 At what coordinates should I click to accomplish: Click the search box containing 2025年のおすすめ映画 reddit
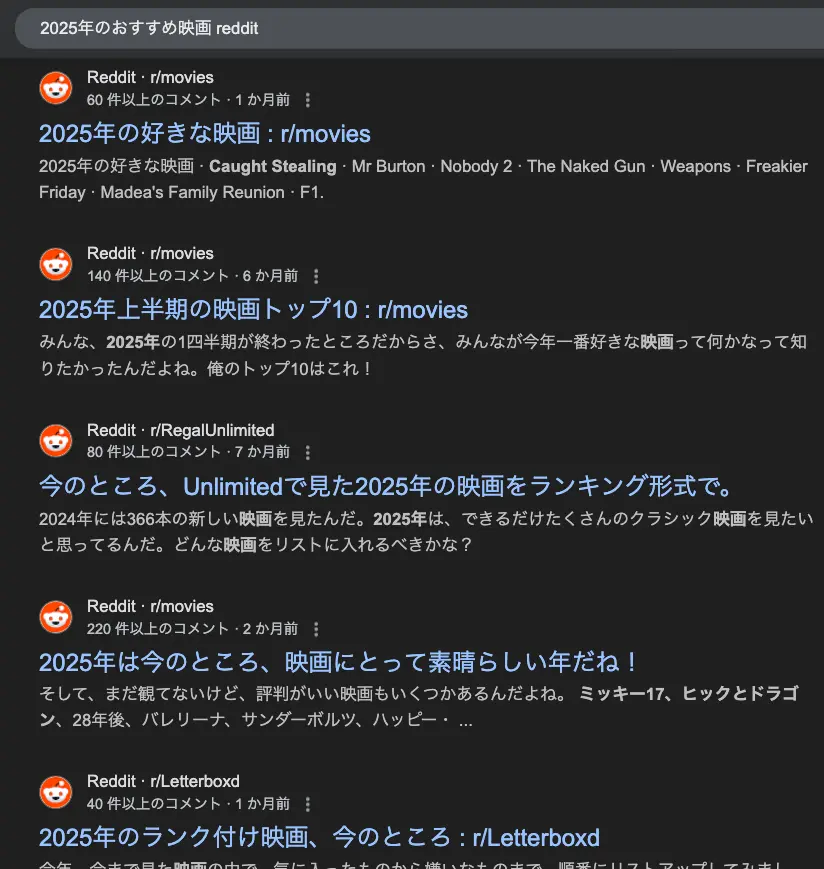coord(419,28)
